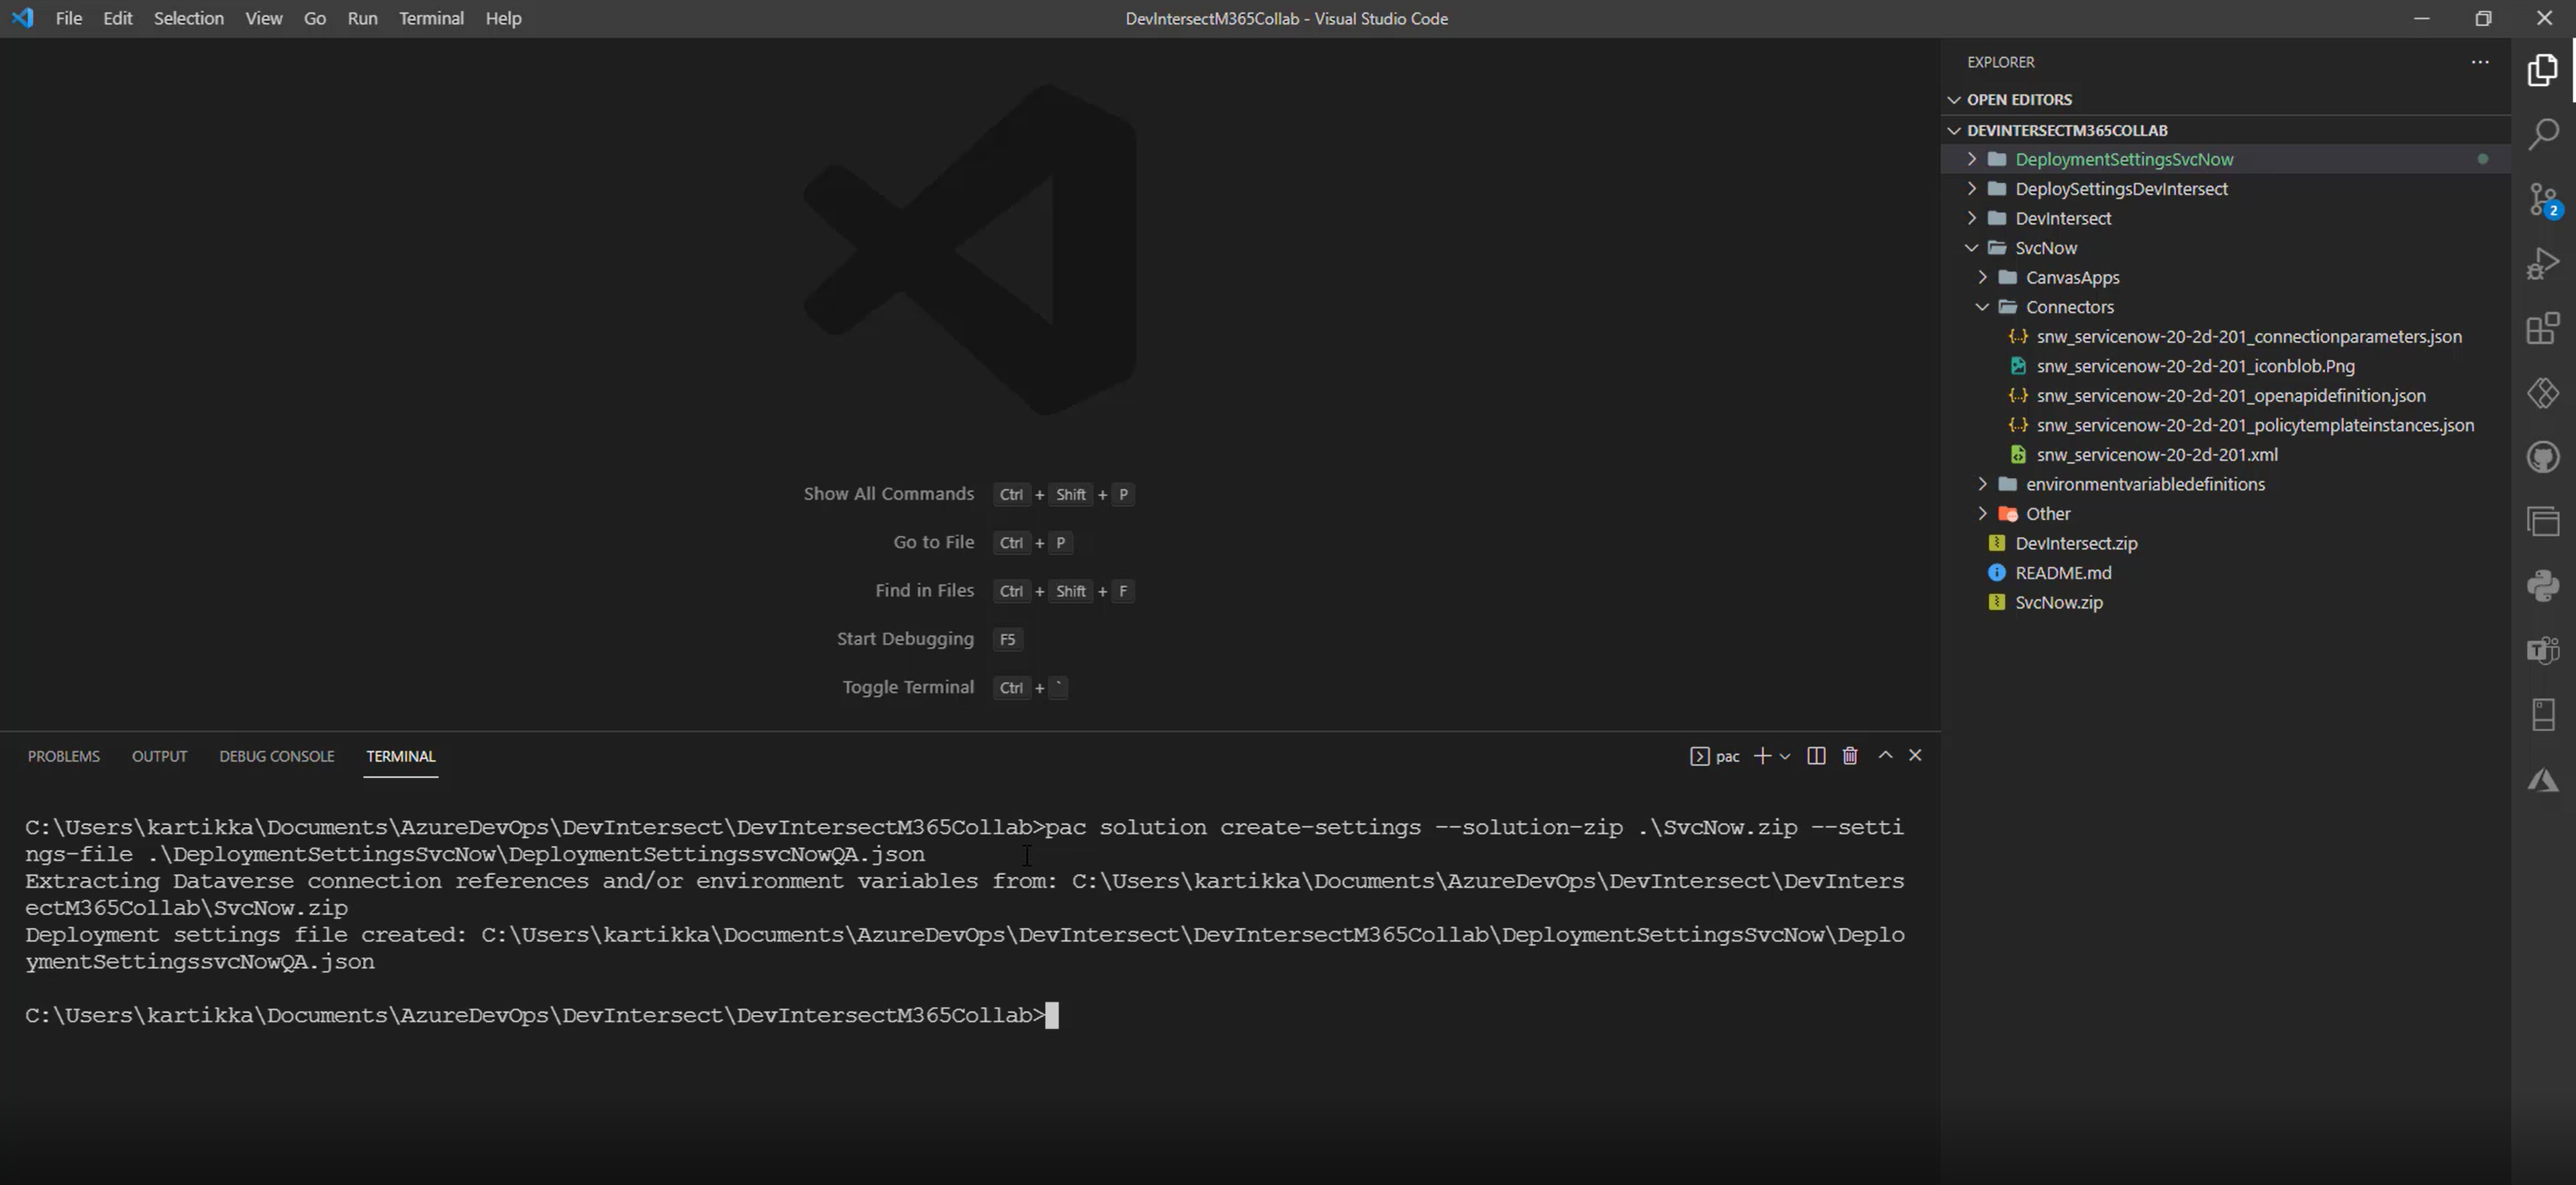Open the Terminal menu
Image resolution: width=2576 pixels, height=1185 pixels.
tap(431, 18)
